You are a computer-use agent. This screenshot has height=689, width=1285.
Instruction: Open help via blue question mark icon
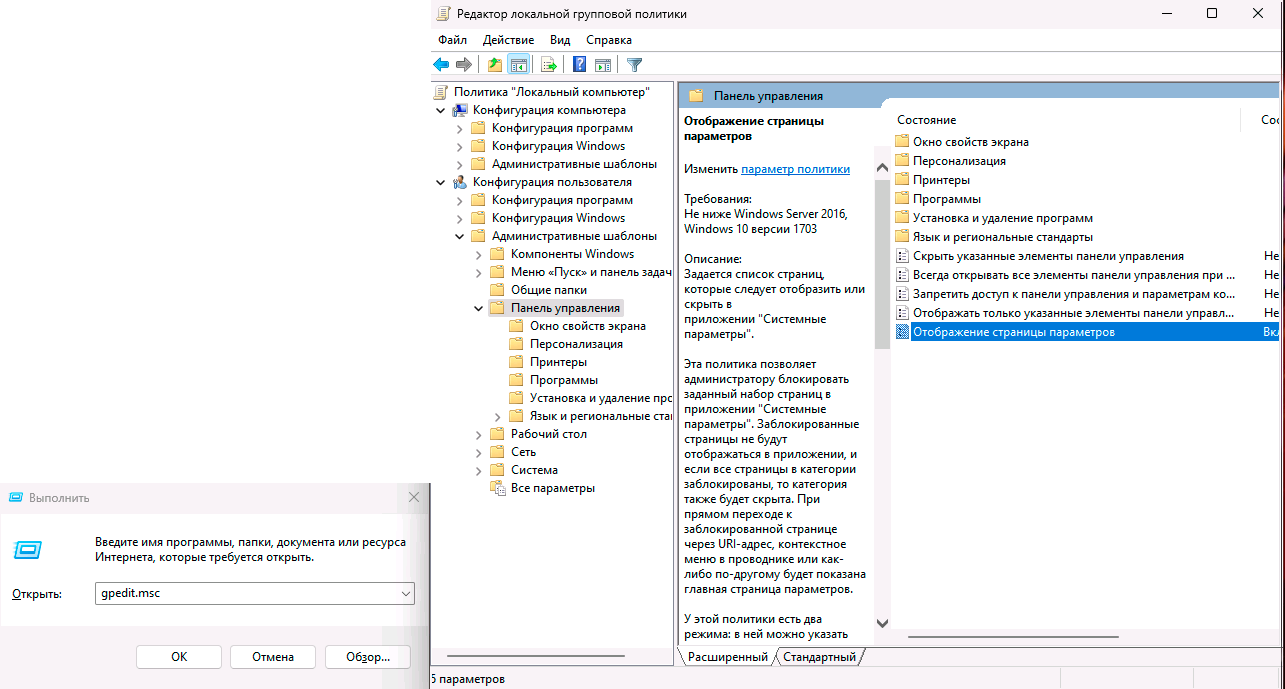(x=579, y=65)
